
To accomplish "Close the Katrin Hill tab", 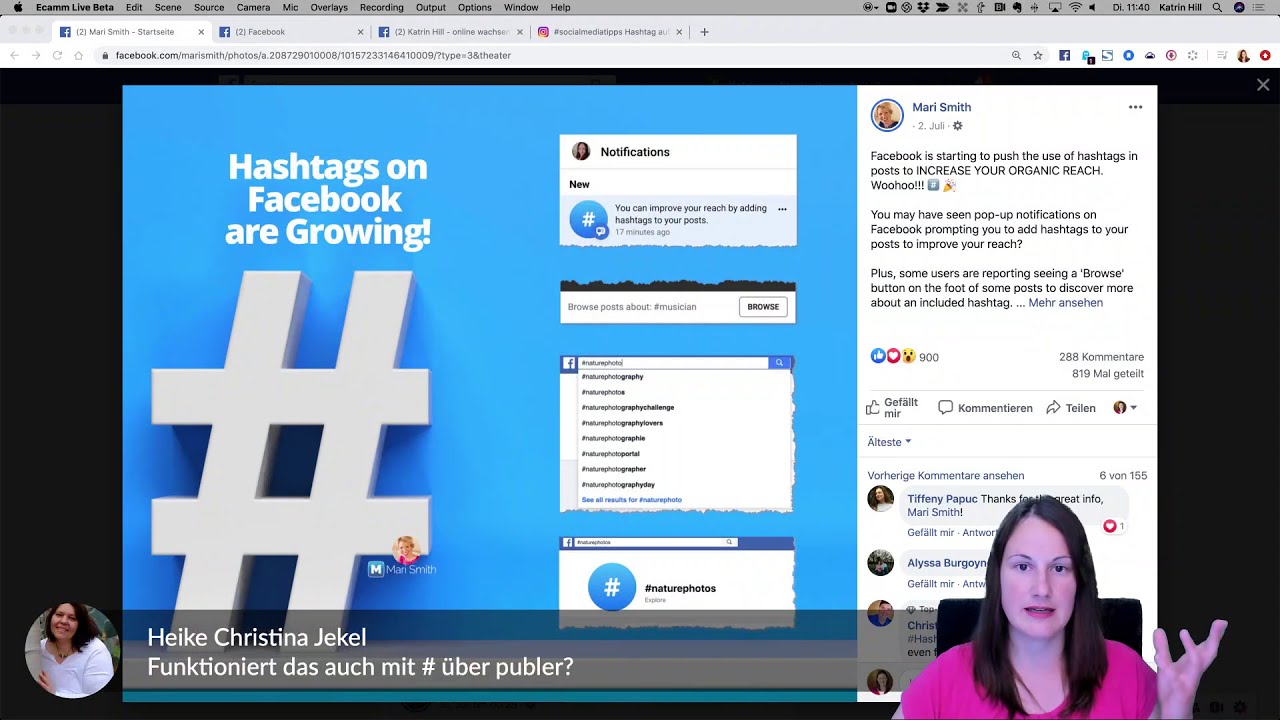I will [520, 32].
